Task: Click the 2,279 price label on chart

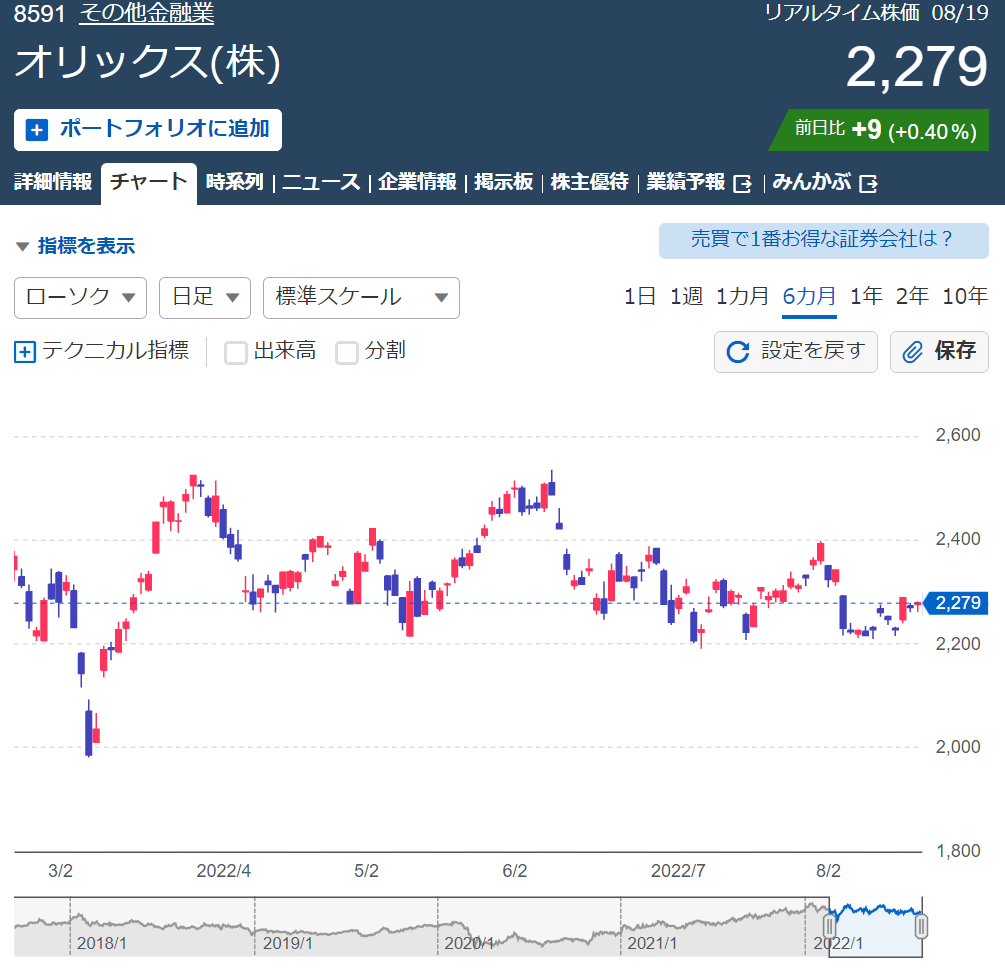Action: (x=956, y=603)
